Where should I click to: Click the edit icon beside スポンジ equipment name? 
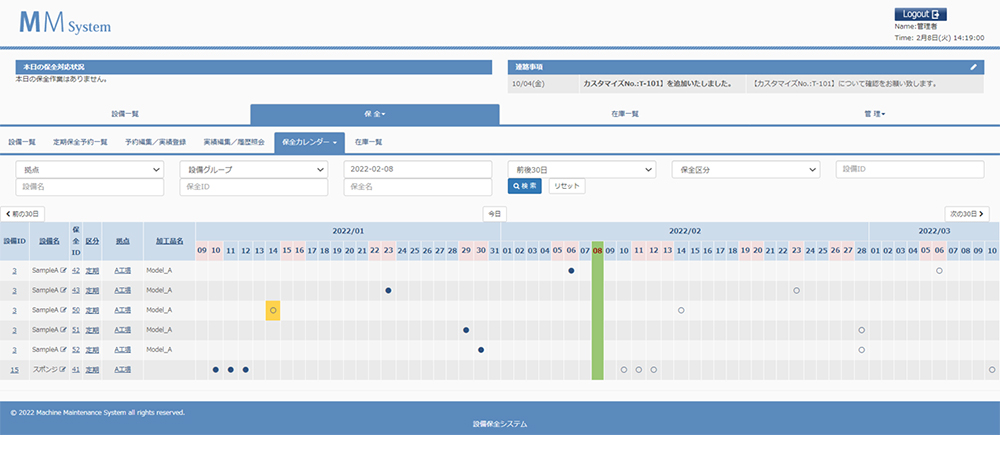click(x=63, y=369)
